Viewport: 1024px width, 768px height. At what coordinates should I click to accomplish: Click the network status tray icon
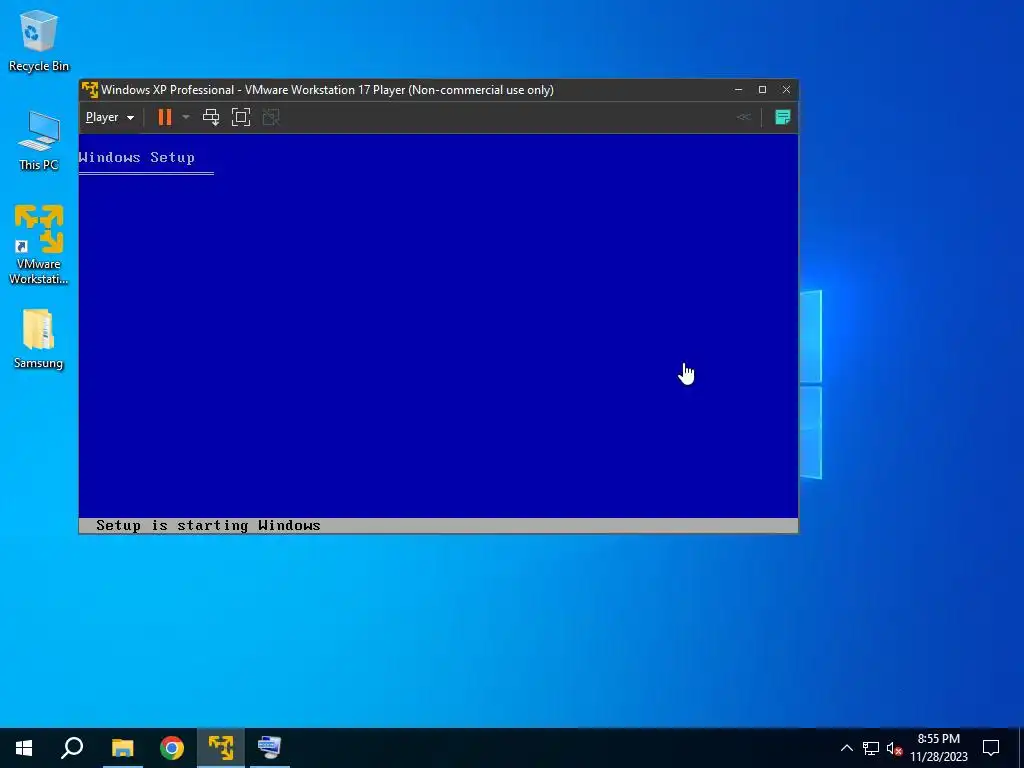(871, 748)
